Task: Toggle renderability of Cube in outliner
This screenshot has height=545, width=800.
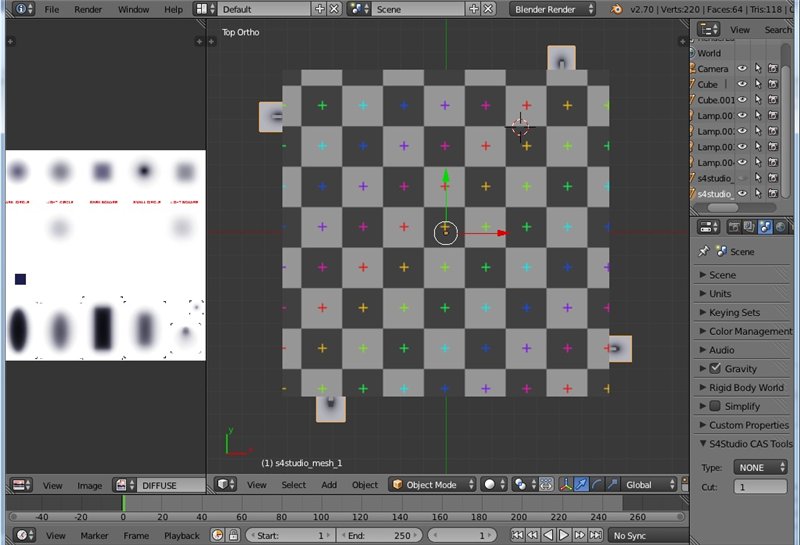Action: (773, 85)
